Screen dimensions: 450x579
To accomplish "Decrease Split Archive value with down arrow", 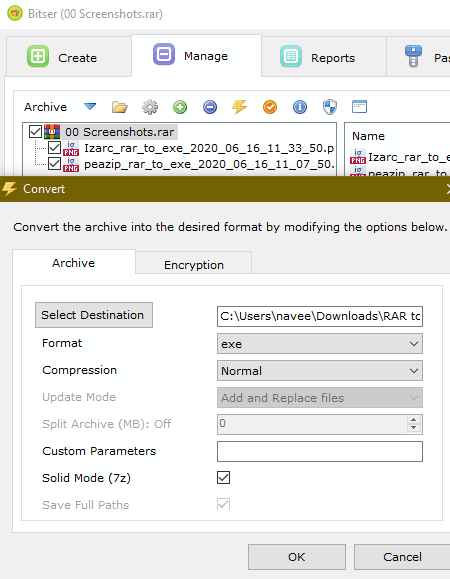I will pyautogui.click(x=414, y=428).
